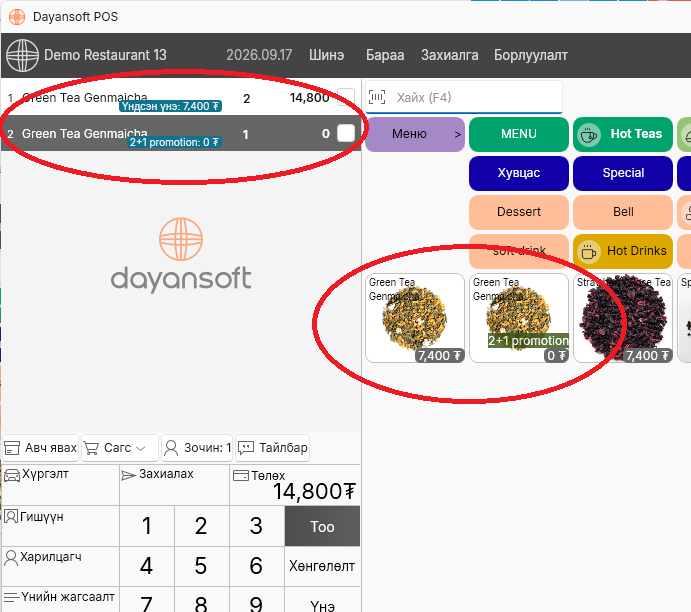Tap keypad digit 2
Image resolution: width=691 pixels, height=612 pixels.
tap(201, 526)
